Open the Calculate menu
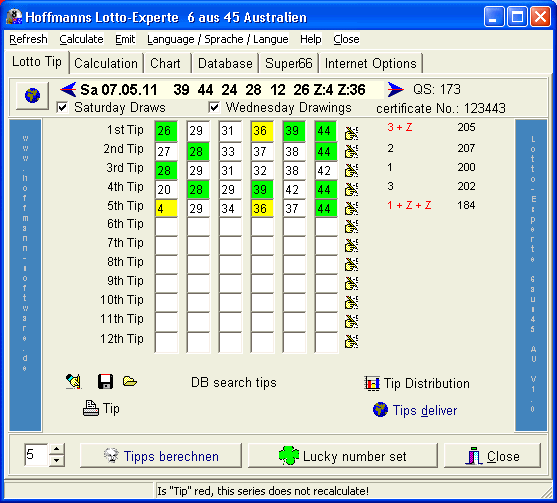Viewport: 557px width, 503px height. [81, 39]
